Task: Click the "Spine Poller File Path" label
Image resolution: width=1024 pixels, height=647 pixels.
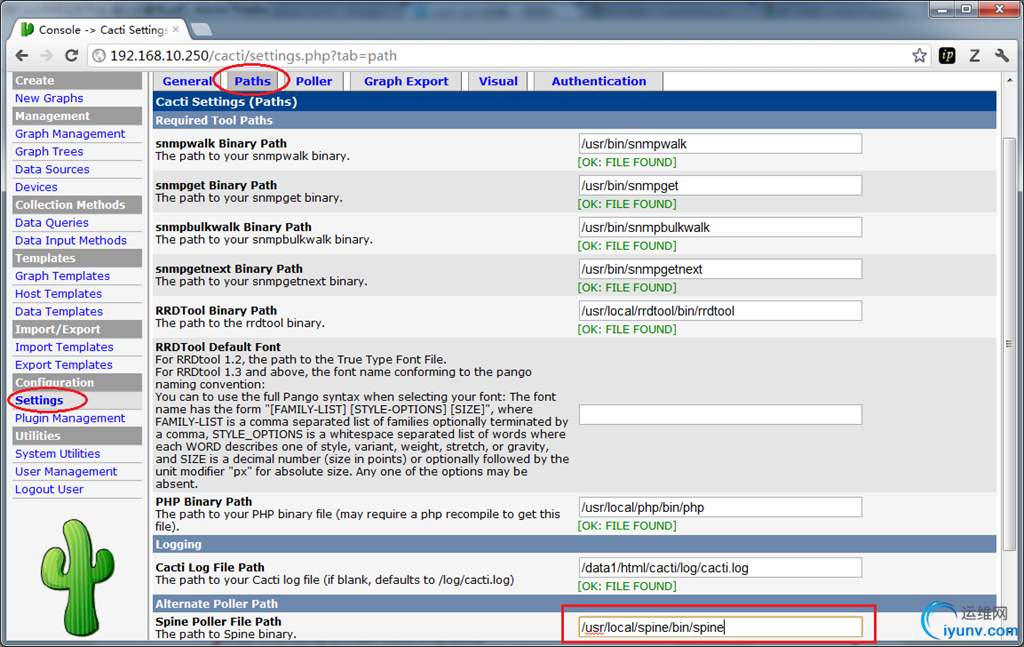Action: click(x=218, y=622)
